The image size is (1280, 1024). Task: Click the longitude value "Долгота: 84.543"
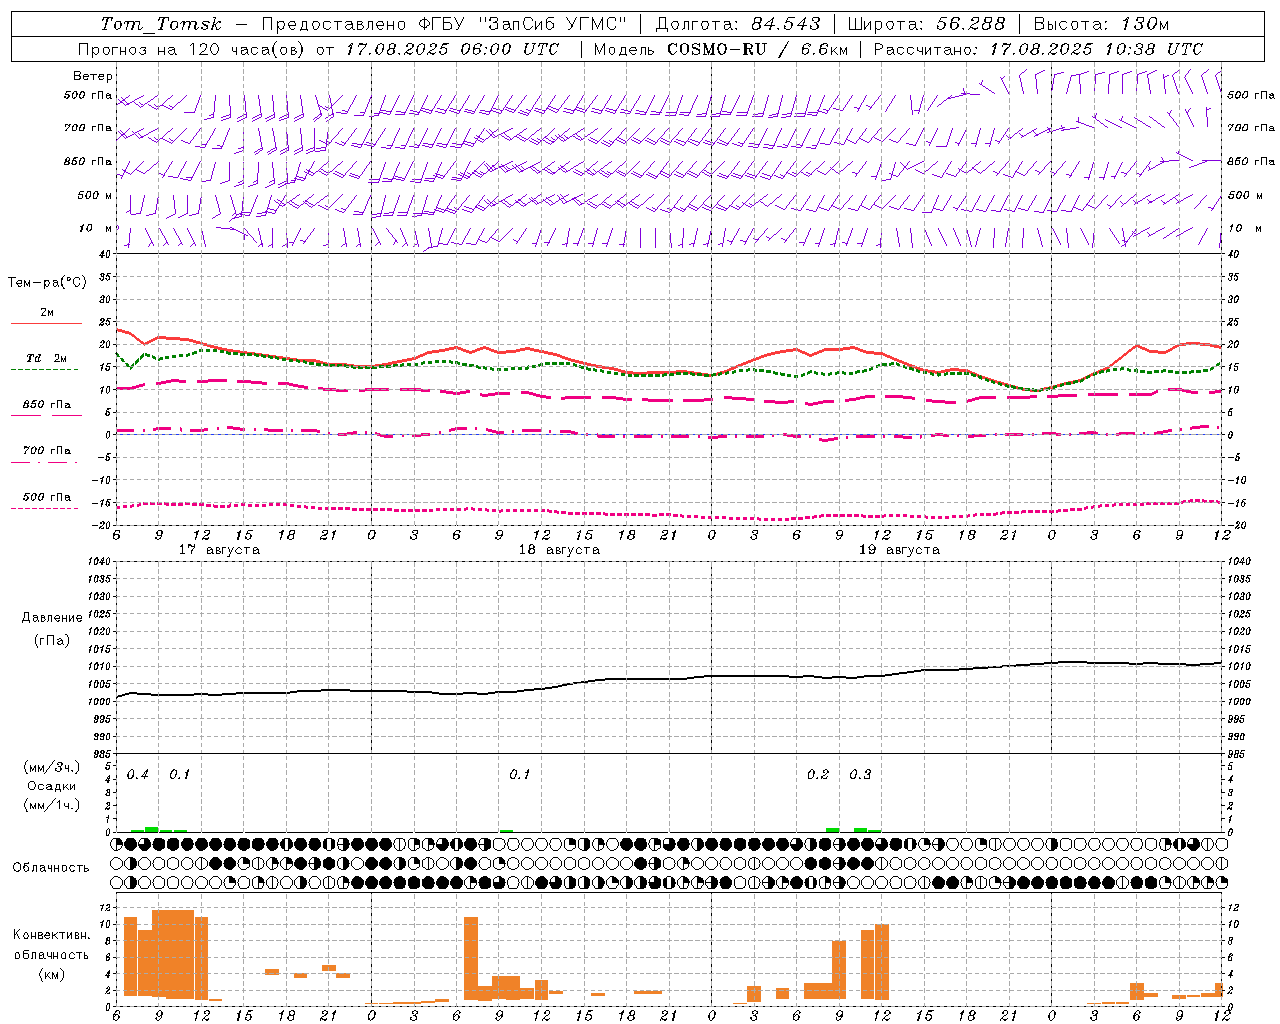click(738, 24)
